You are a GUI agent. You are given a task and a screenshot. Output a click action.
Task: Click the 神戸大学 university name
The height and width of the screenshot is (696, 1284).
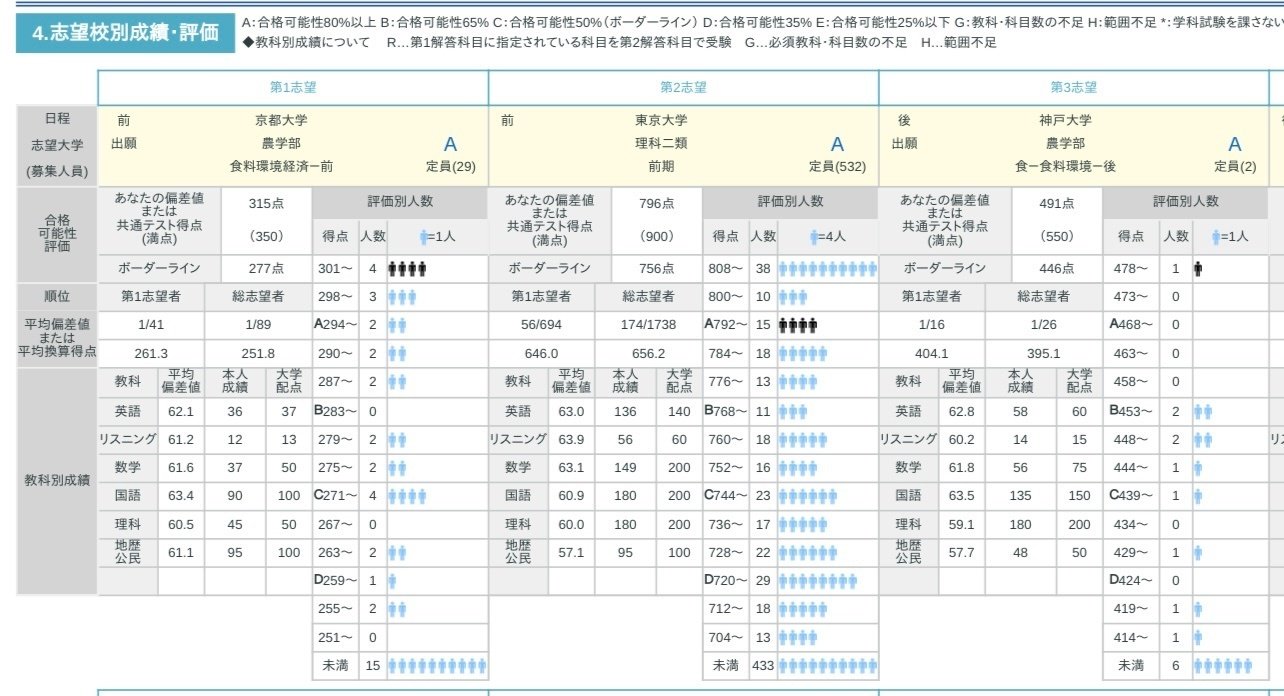click(x=1066, y=120)
